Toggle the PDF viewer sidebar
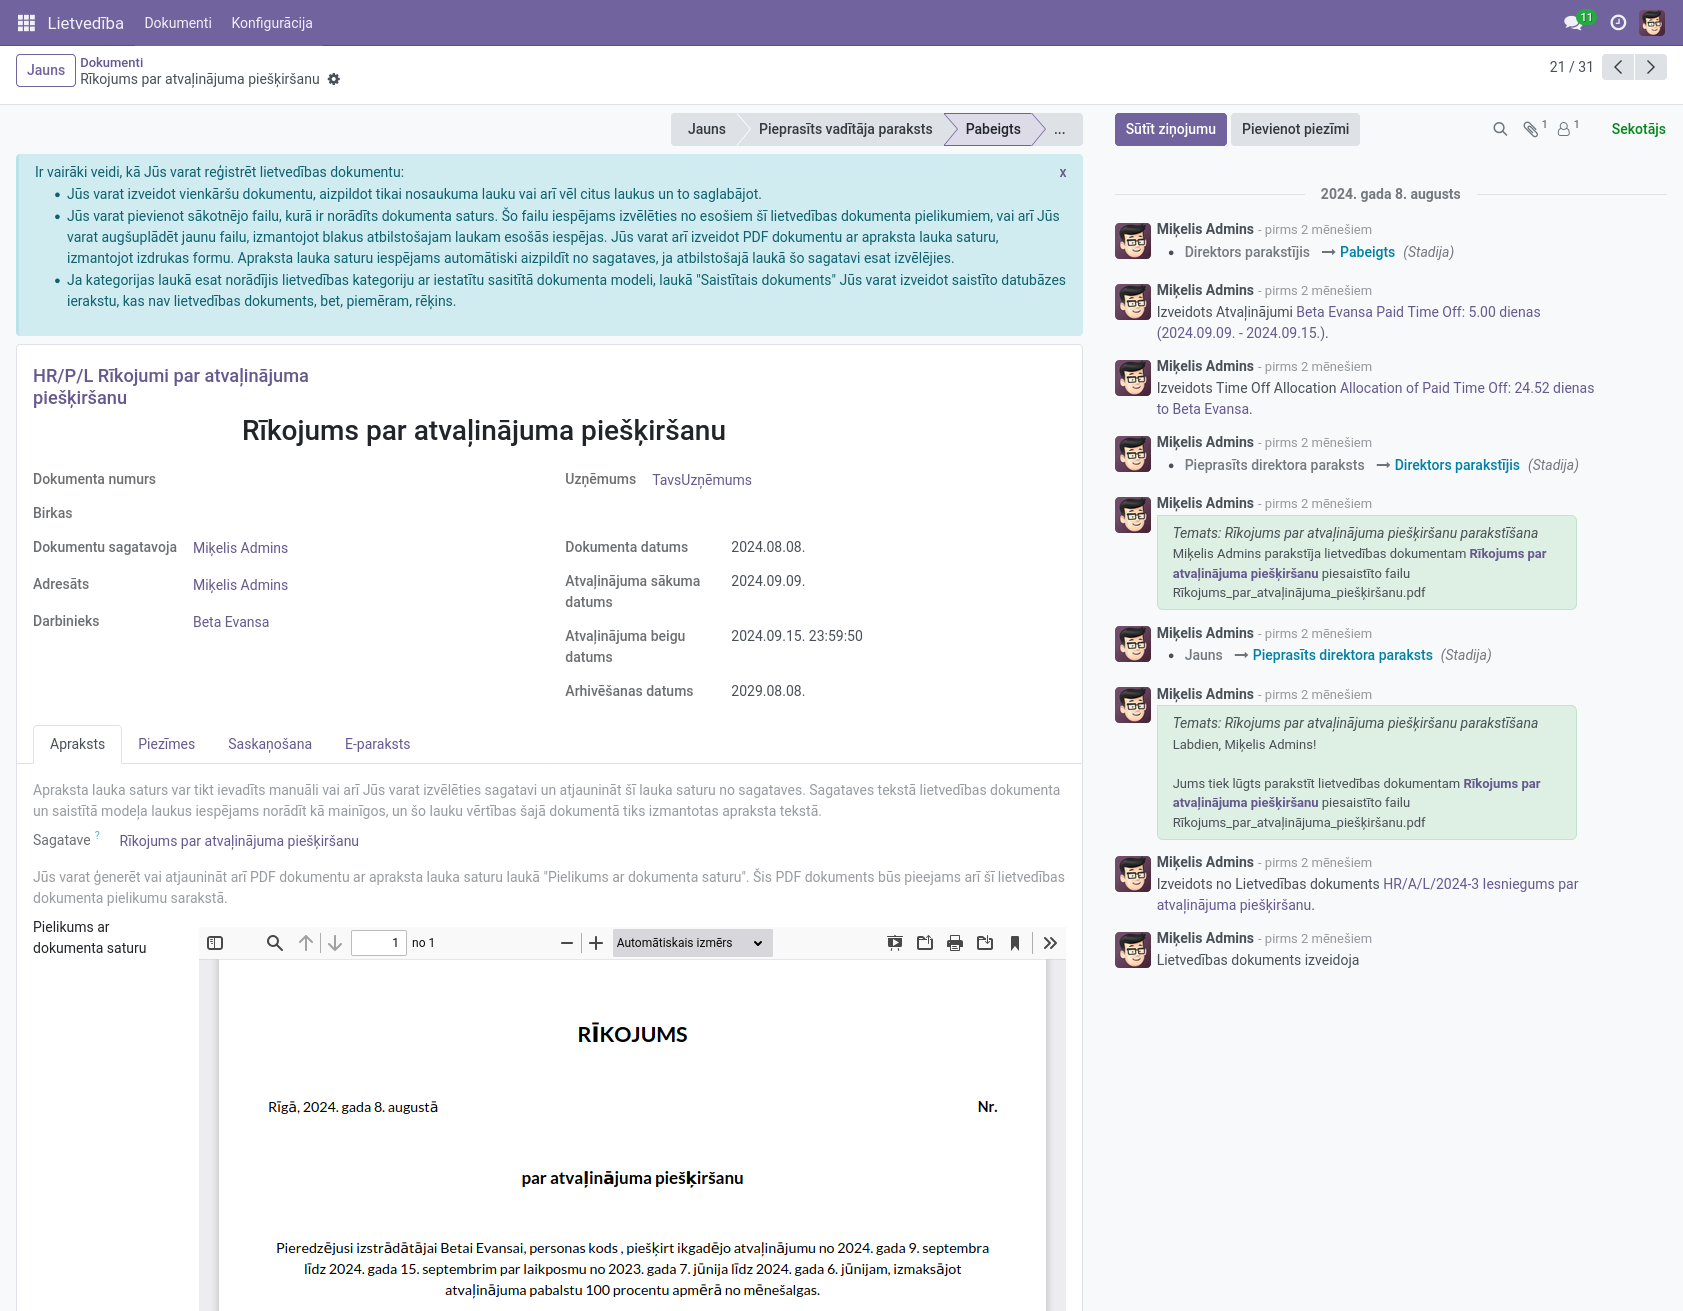1683x1311 pixels. click(215, 943)
